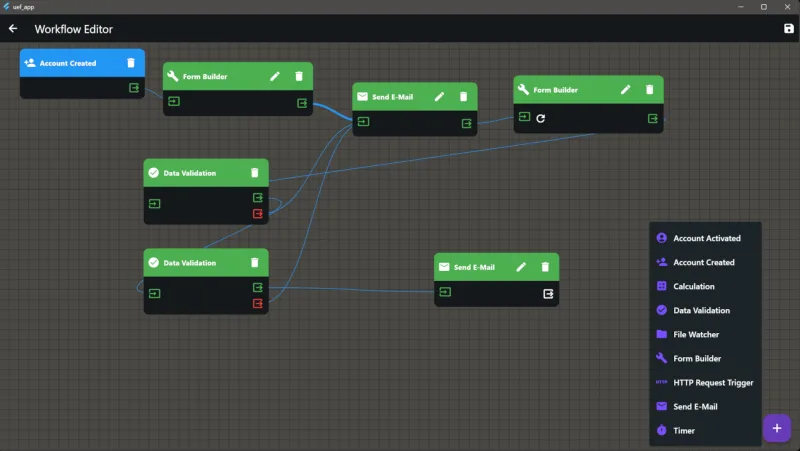Click the lower Send E-Mail white output port
The width and height of the screenshot is (800, 451).
[x=548, y=294]
